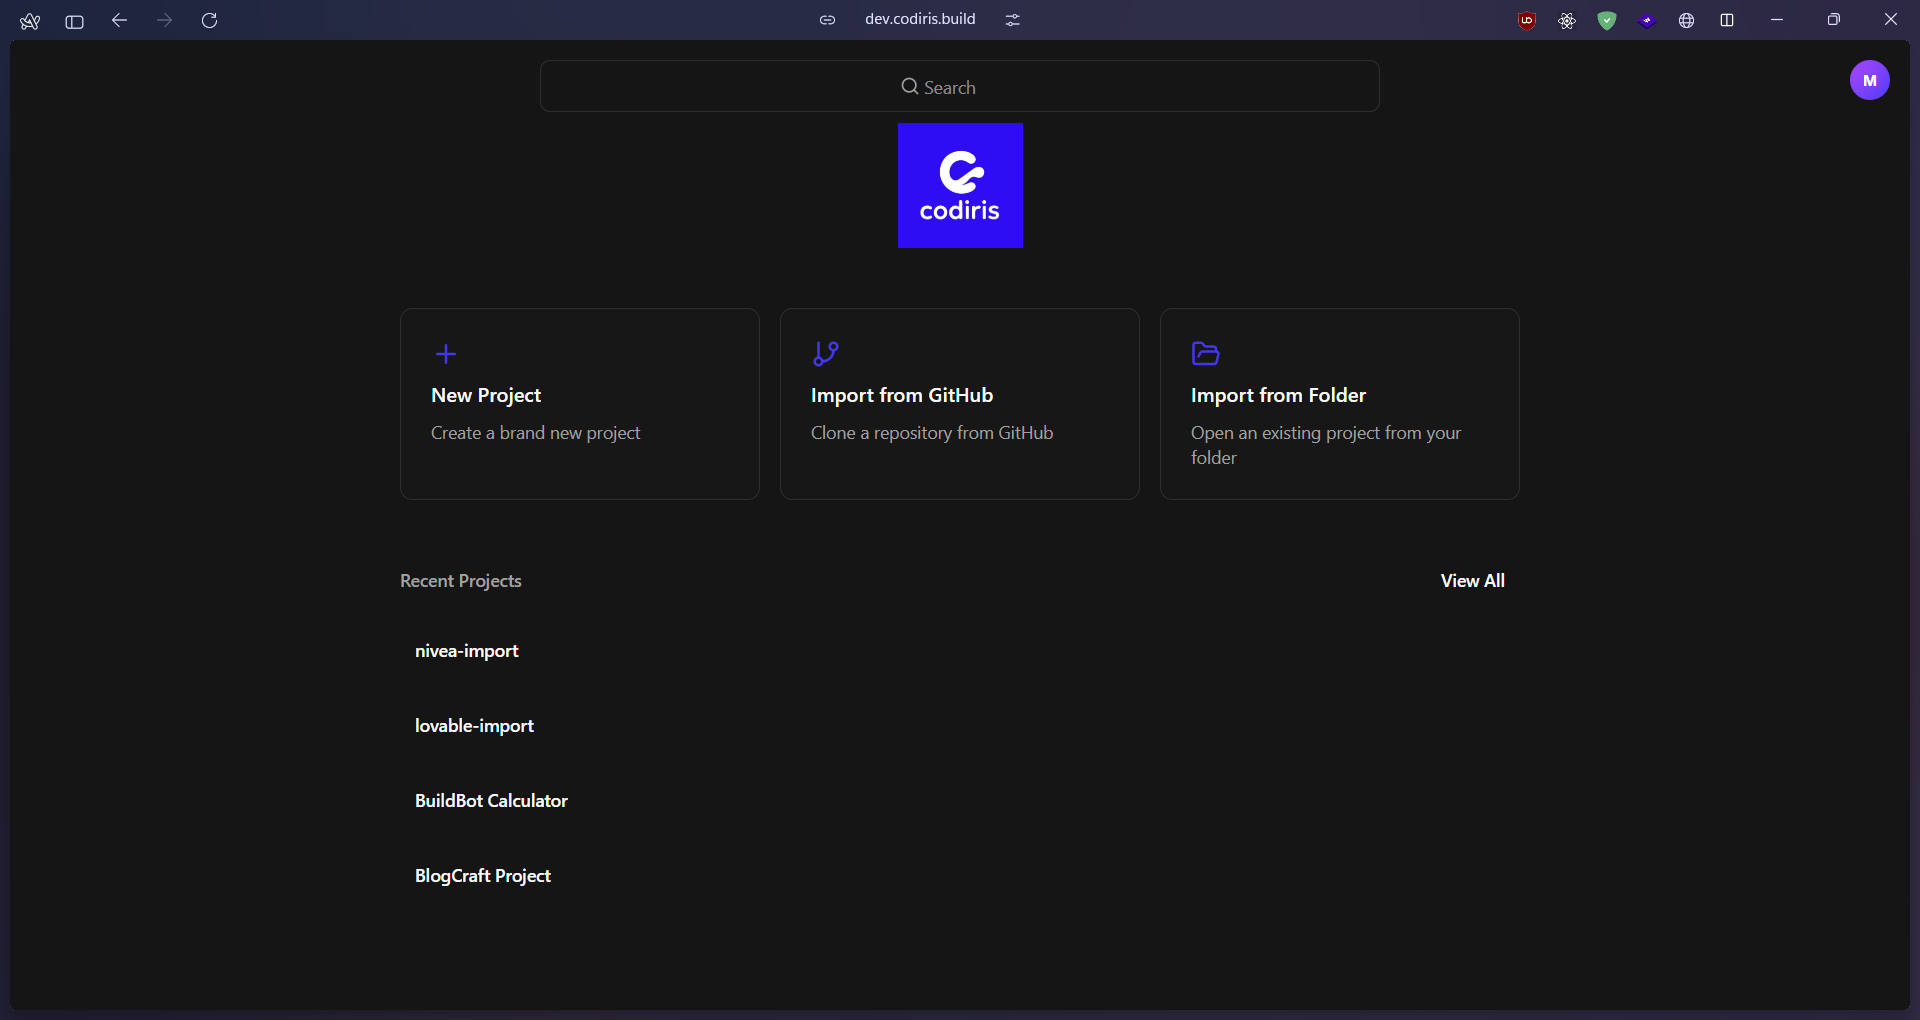This screenshot has width=1920, height=1020.
Task: Click the codiris logo
Action: tap(960, 185)
